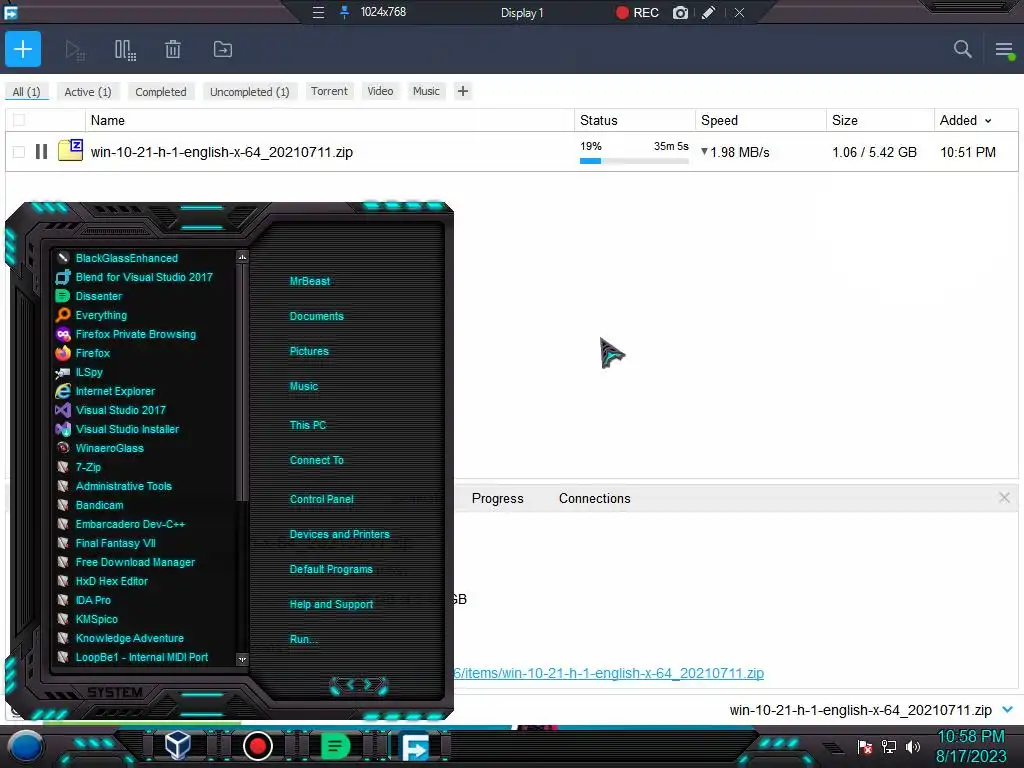The height and width of the screenshot is (768, 1024).
Task: Switch to the Active (1) filter tab
Action: pos(88,91)
